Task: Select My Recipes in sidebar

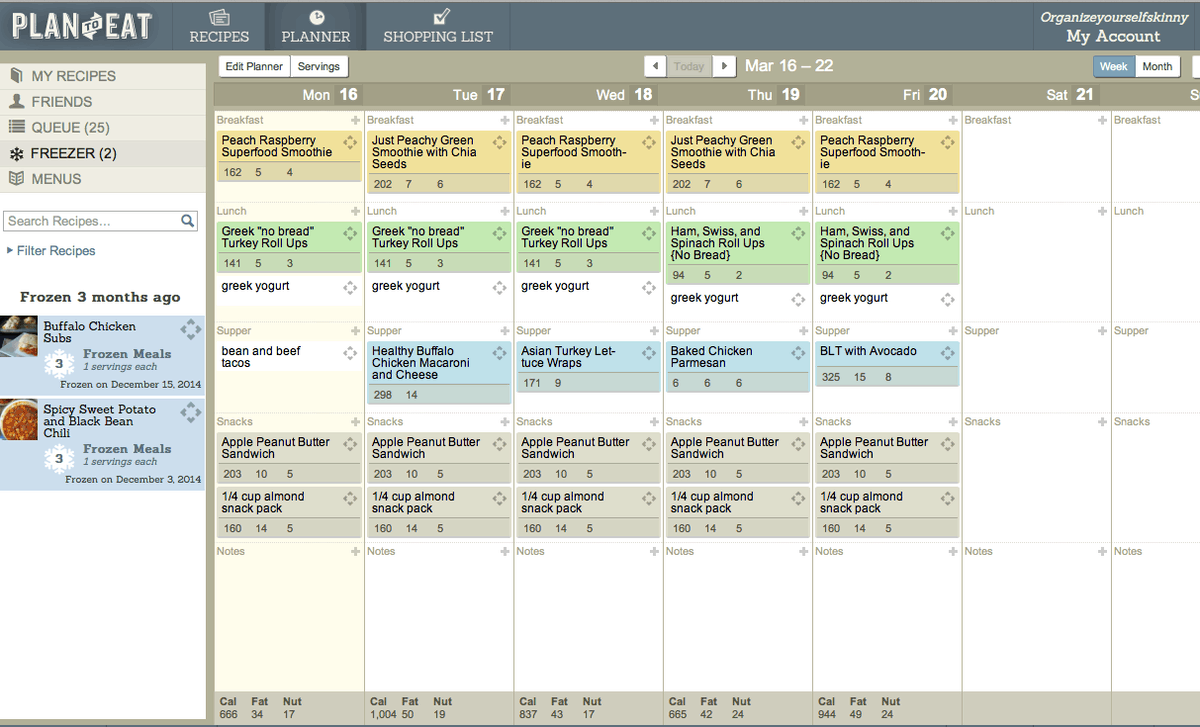Action: pyautogui.click(x=103, y=76)
